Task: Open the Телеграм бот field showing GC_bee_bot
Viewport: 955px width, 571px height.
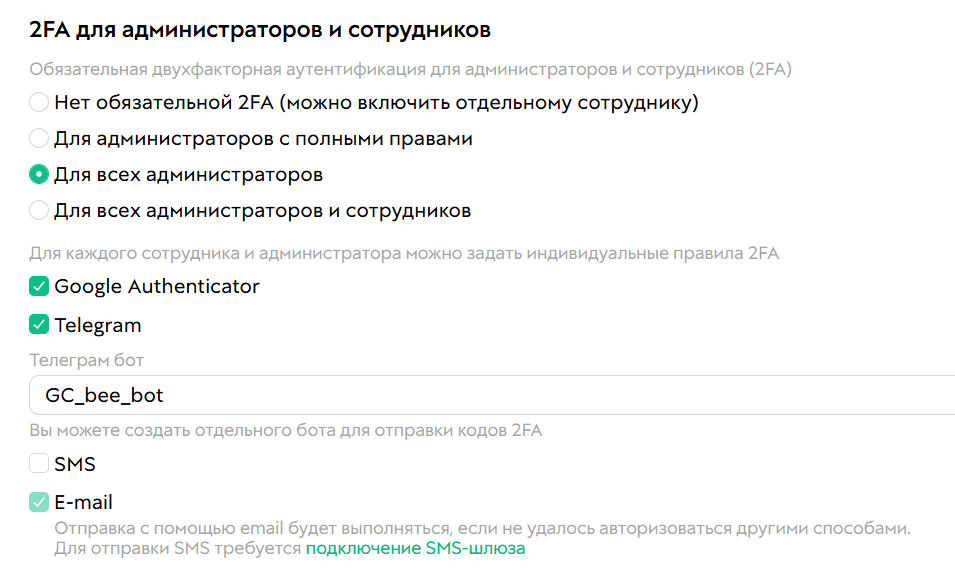Action: pyautogui.click(x=490, y=395)
